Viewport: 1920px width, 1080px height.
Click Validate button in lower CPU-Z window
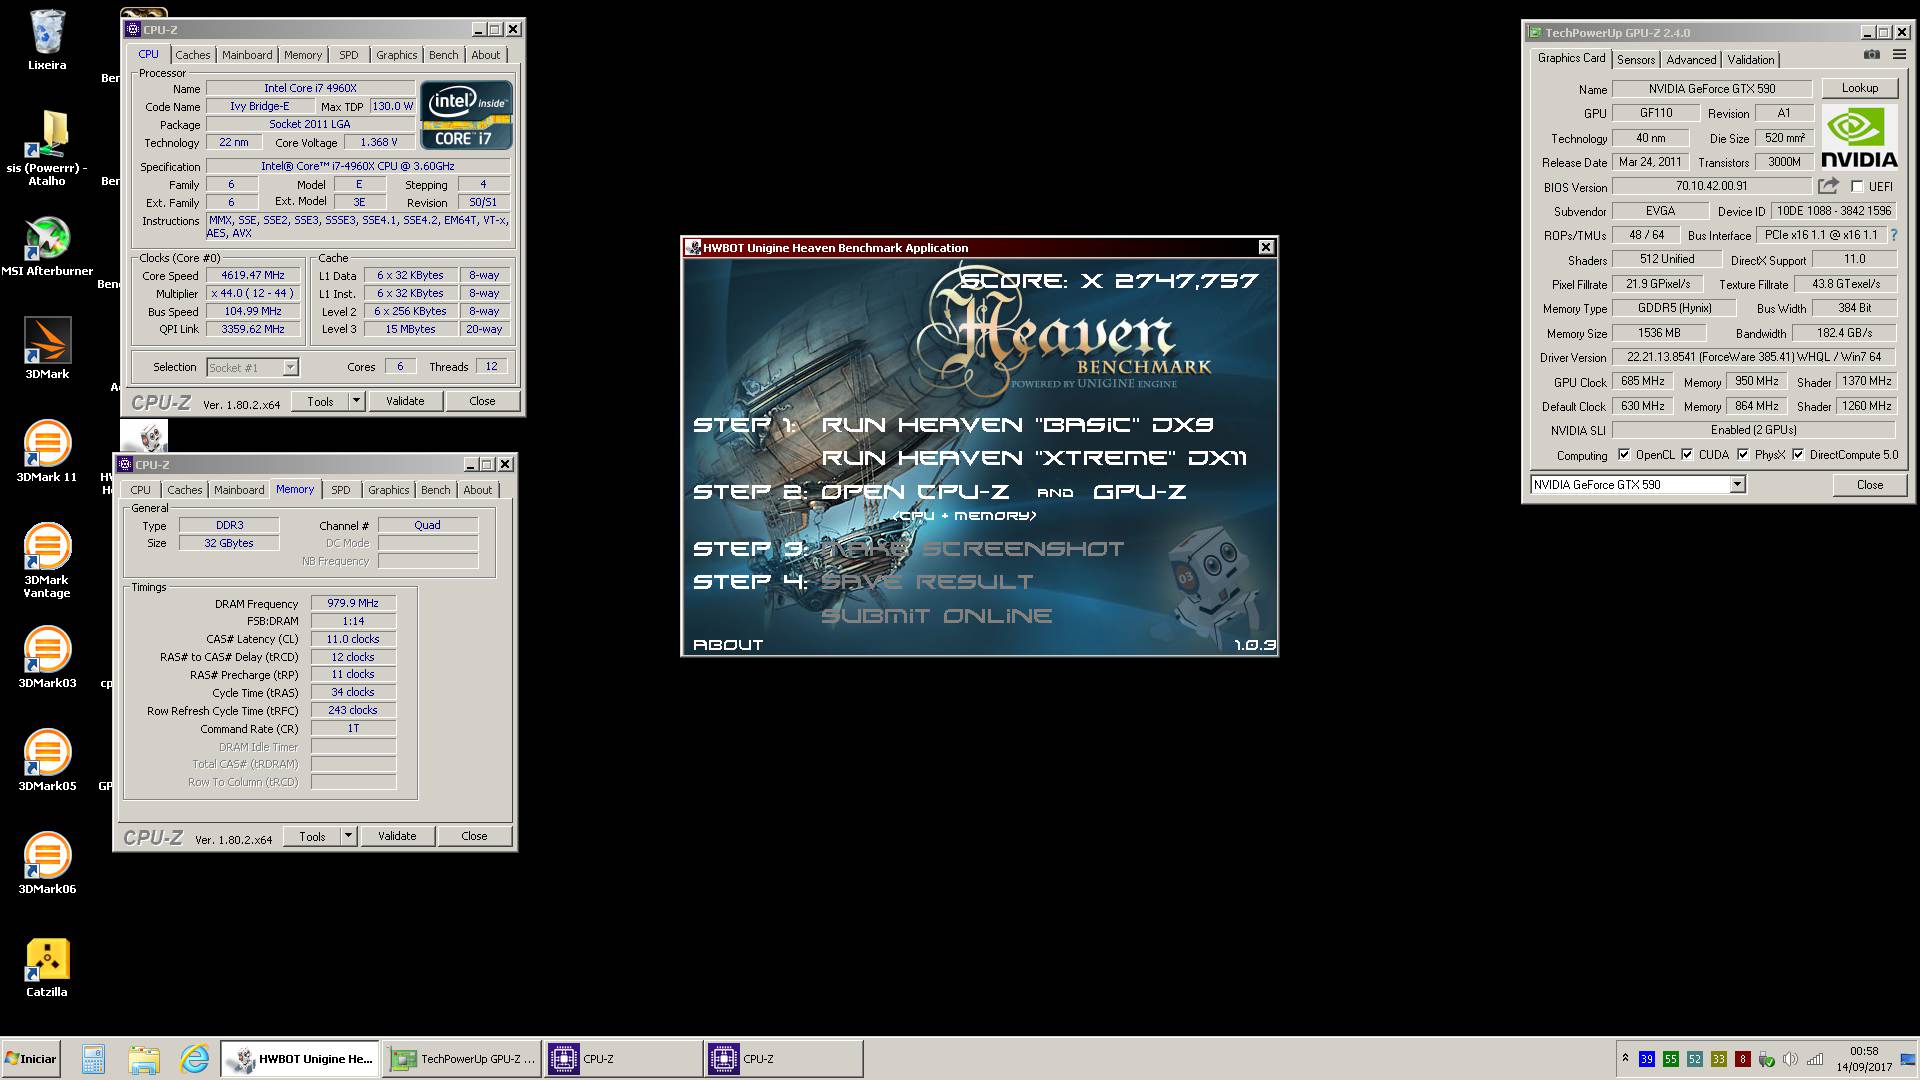pos(397,836)
